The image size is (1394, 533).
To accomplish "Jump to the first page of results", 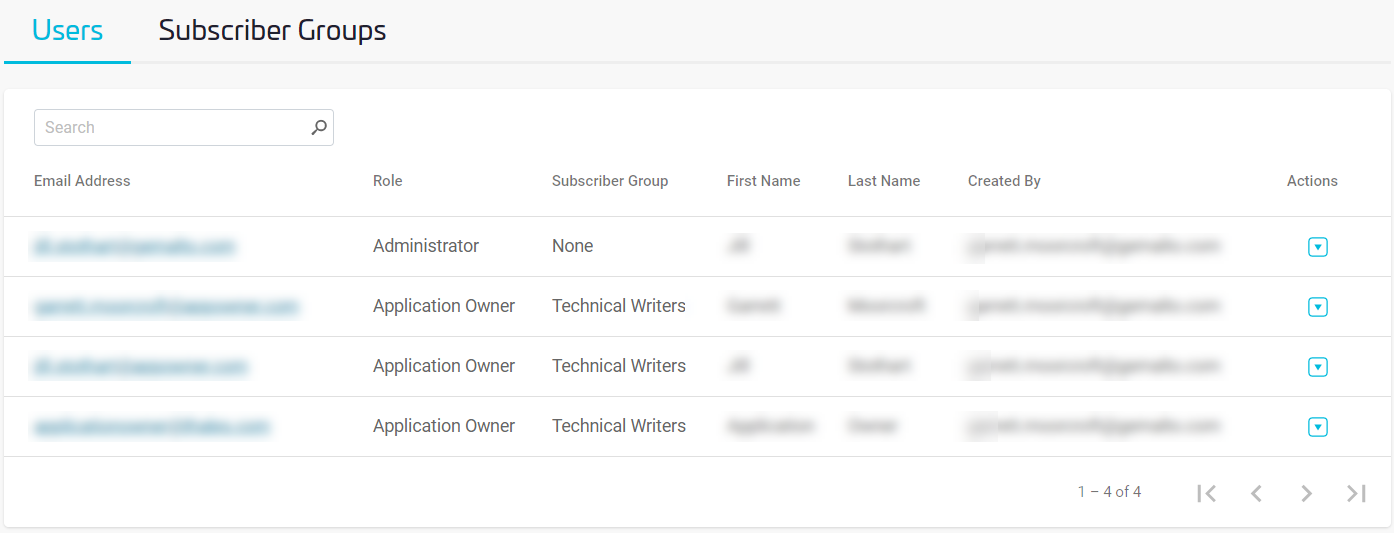I will (1207, 493).
